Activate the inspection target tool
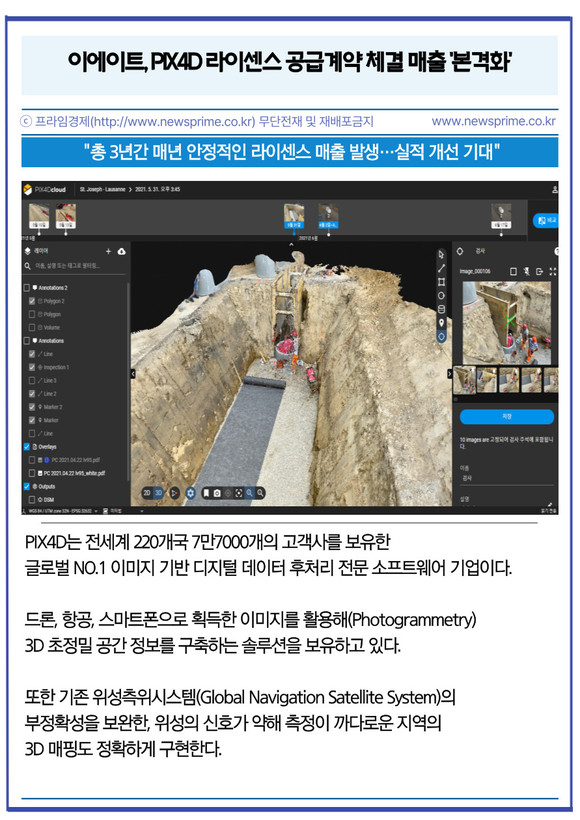The width and height of the screenshot is (580, 820). (441, 337)
